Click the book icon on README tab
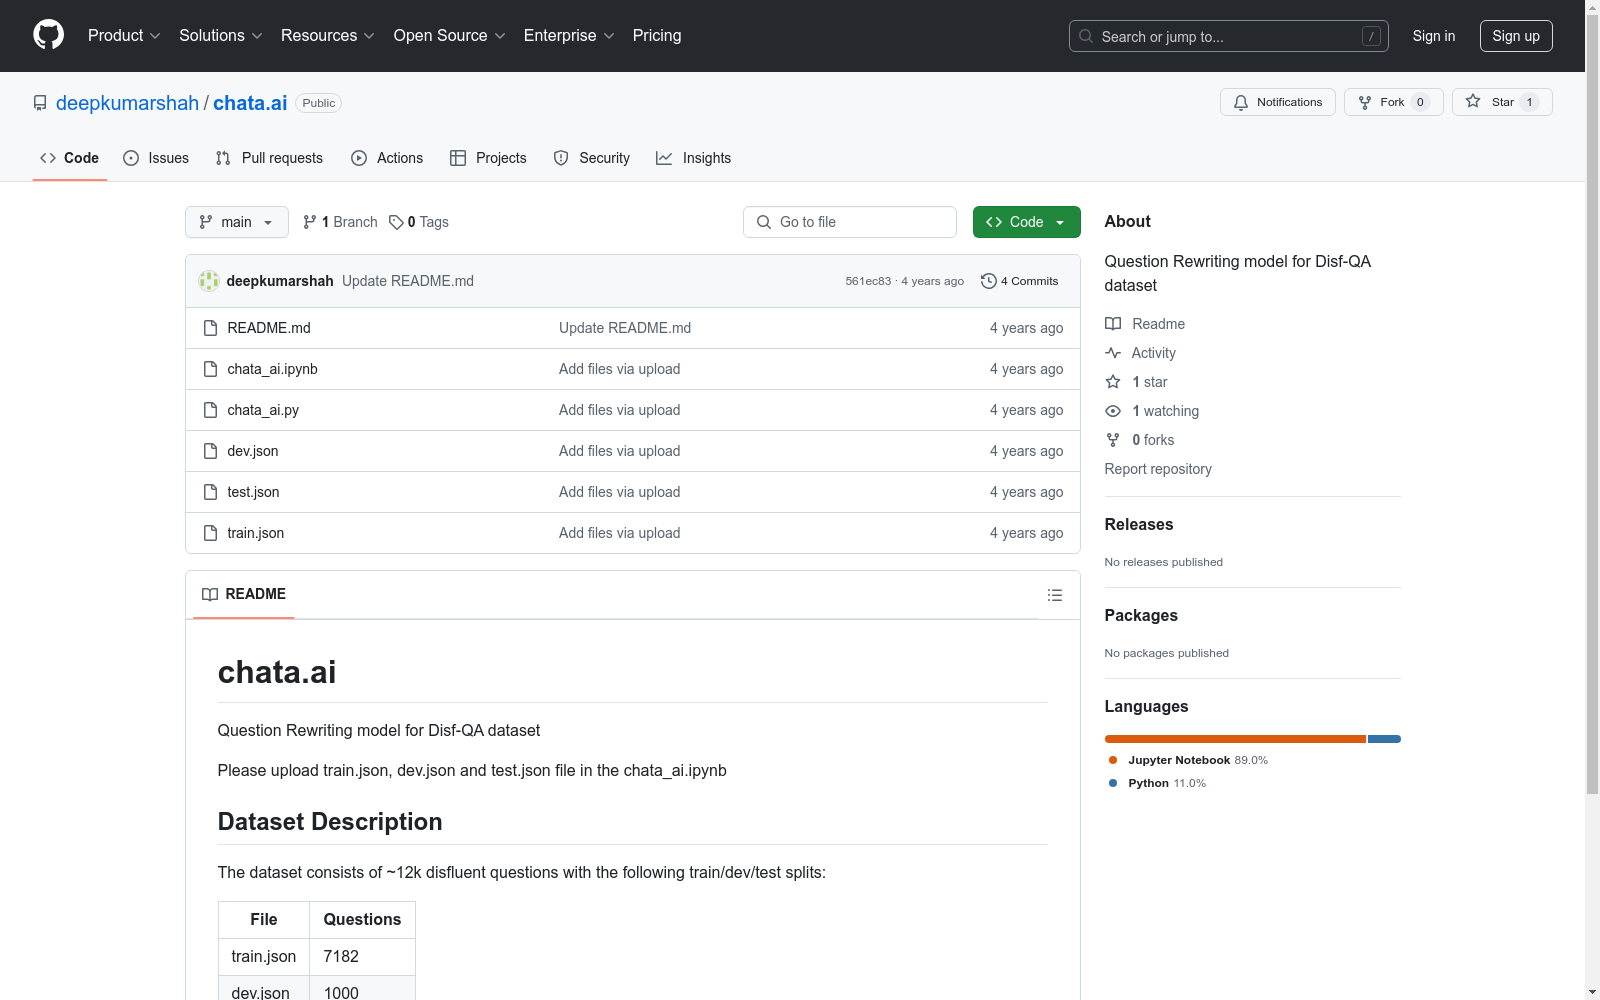1600x1000 pixels. 210,594
